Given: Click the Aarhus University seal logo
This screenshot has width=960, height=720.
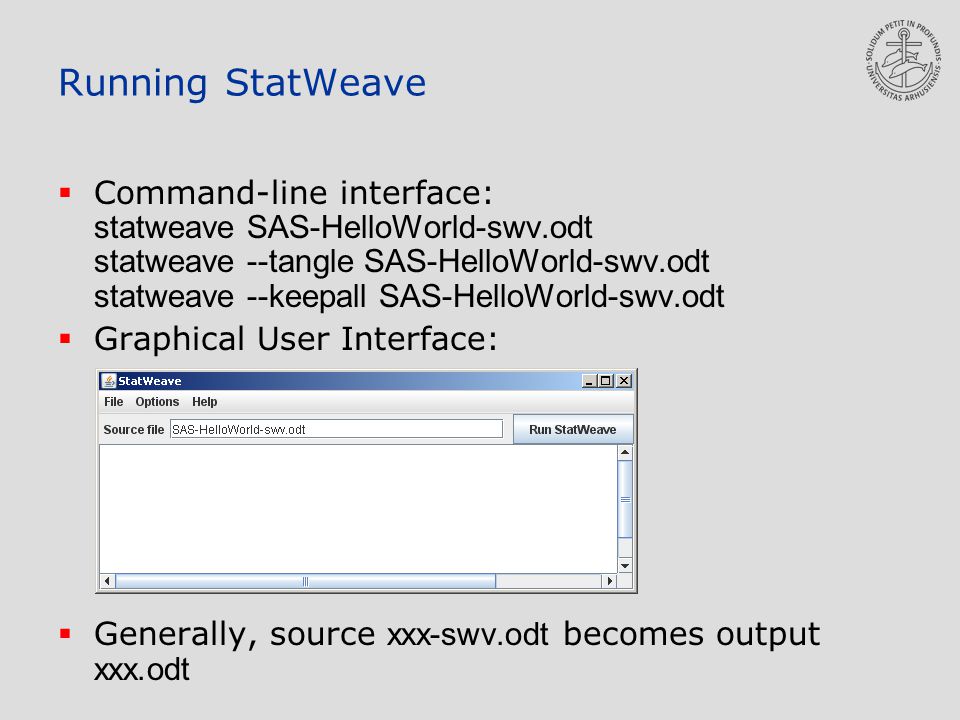Looking at the screenshot, I should coord(903,60).
